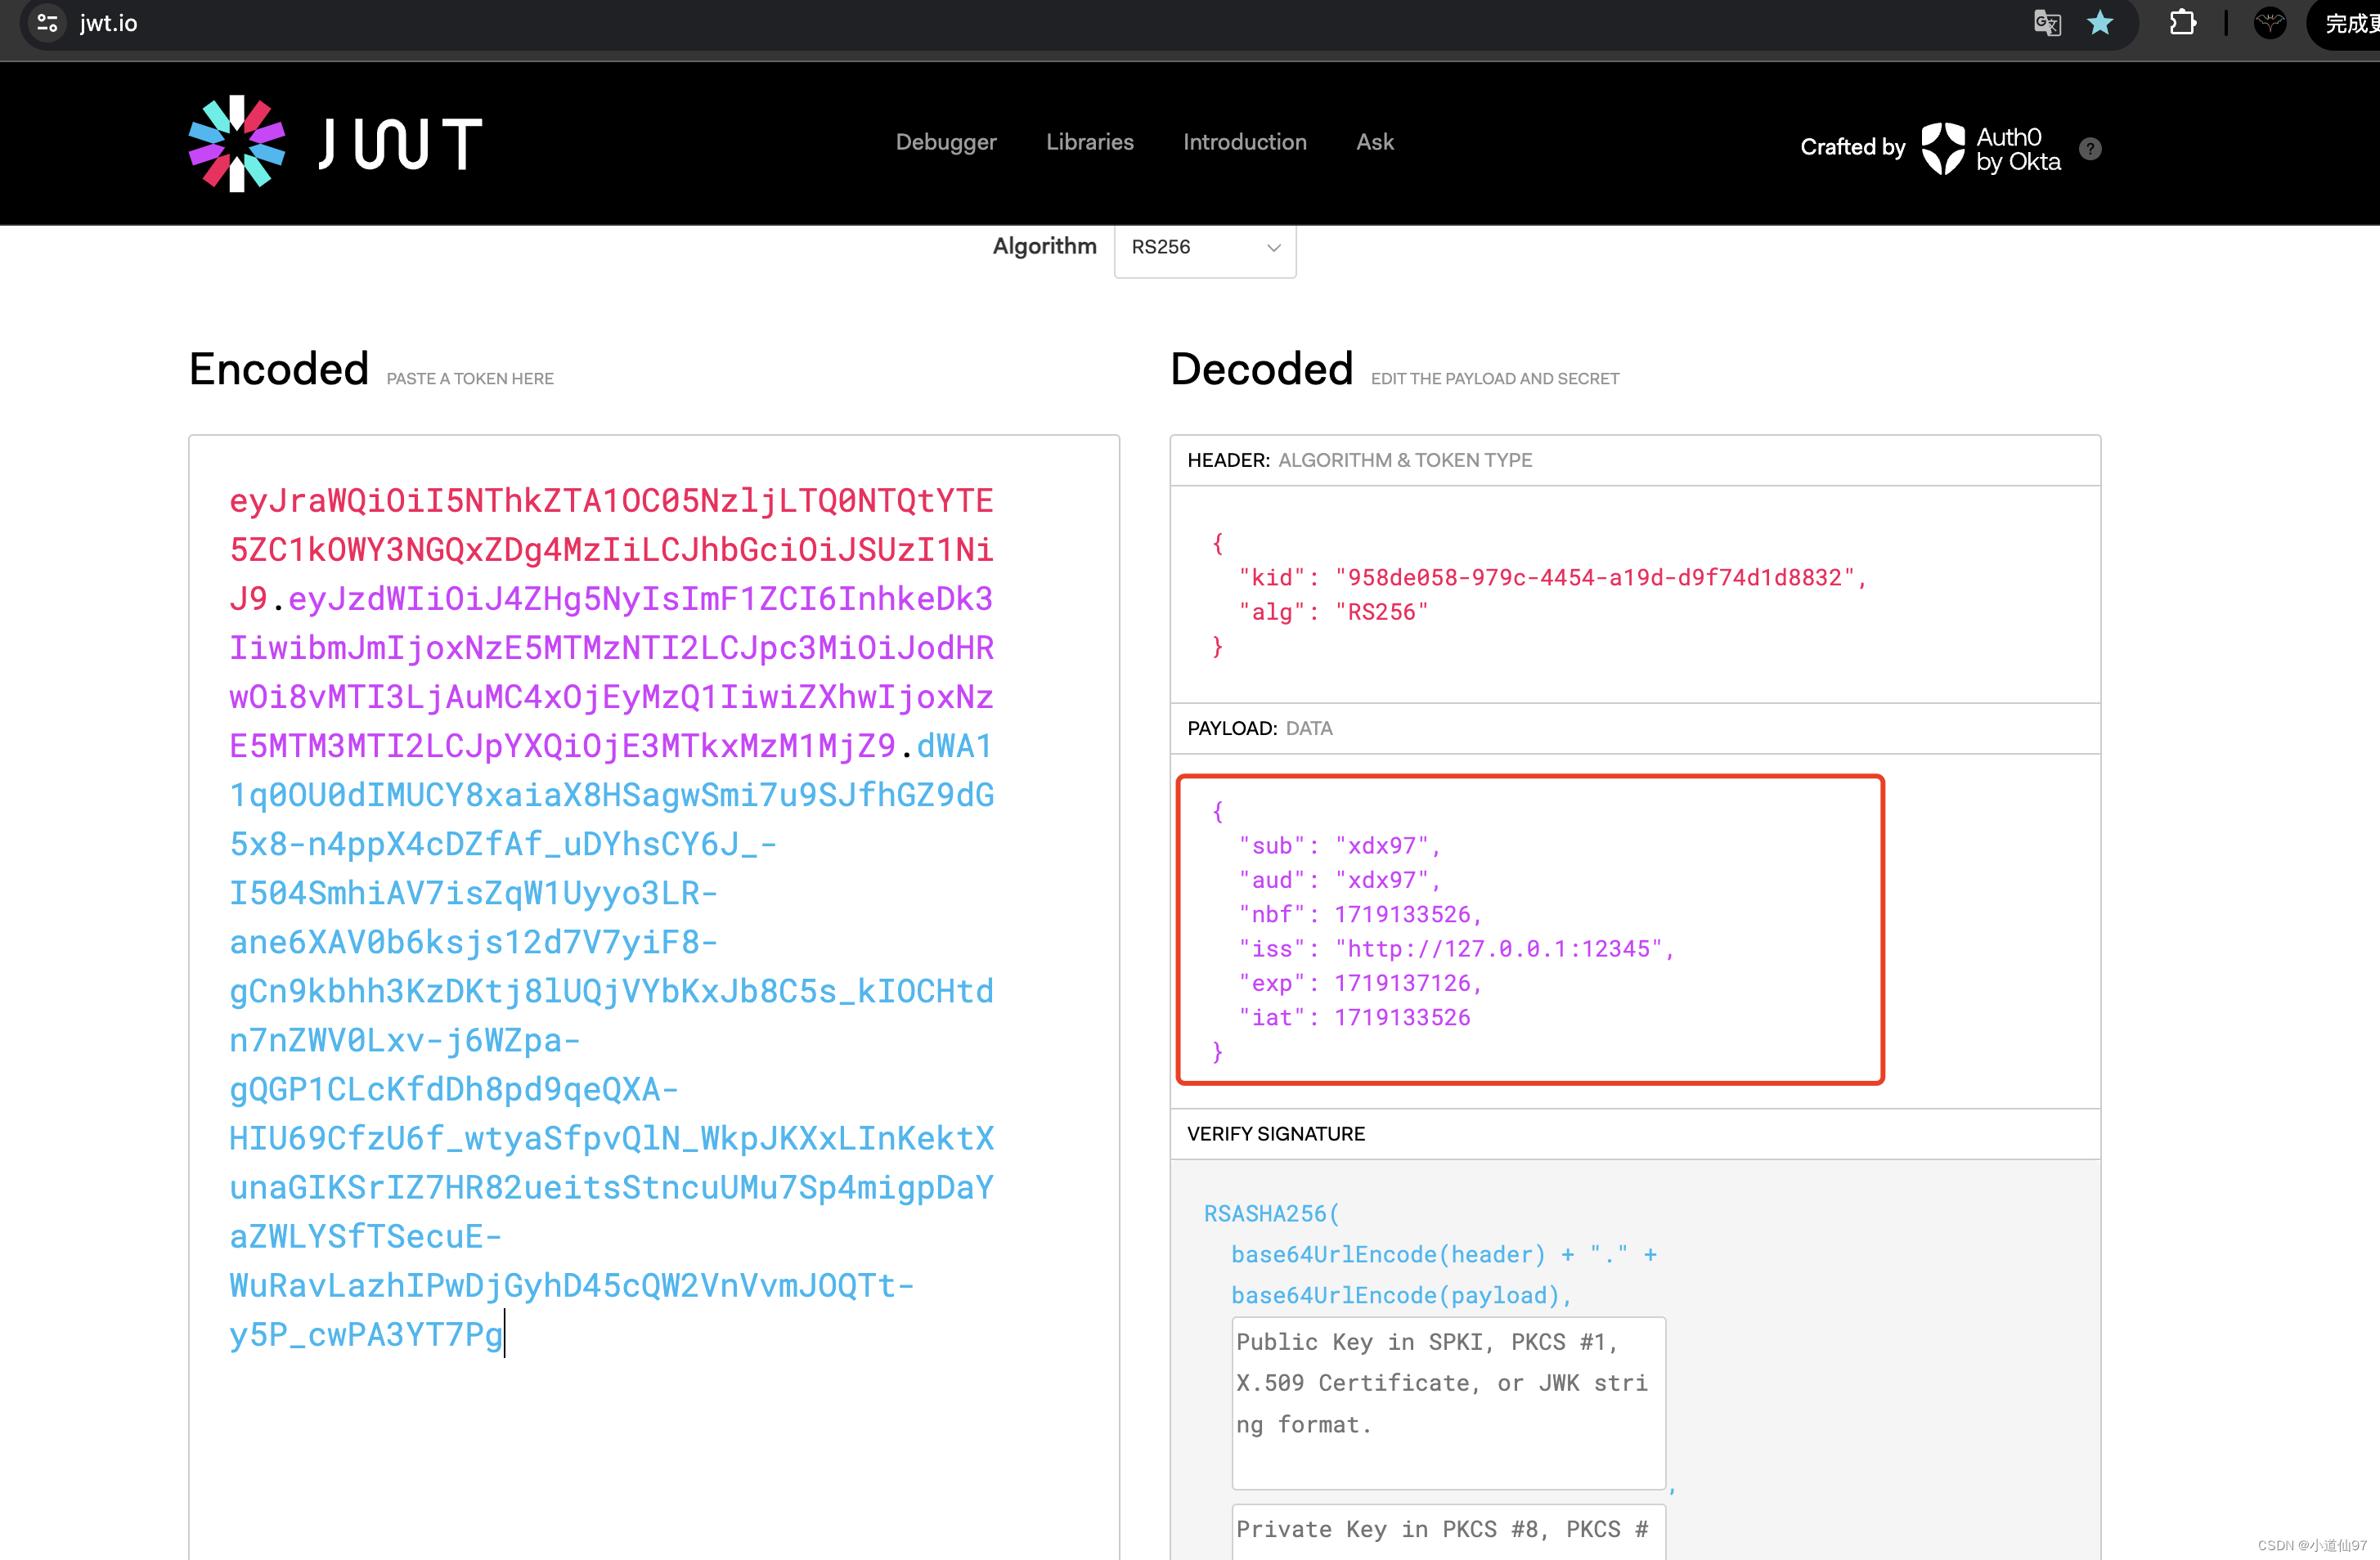2380x1560 pixels.
Task: Click the EDIT THE PAYLOAD AND SECRET link
Action: pos(1493,379)
